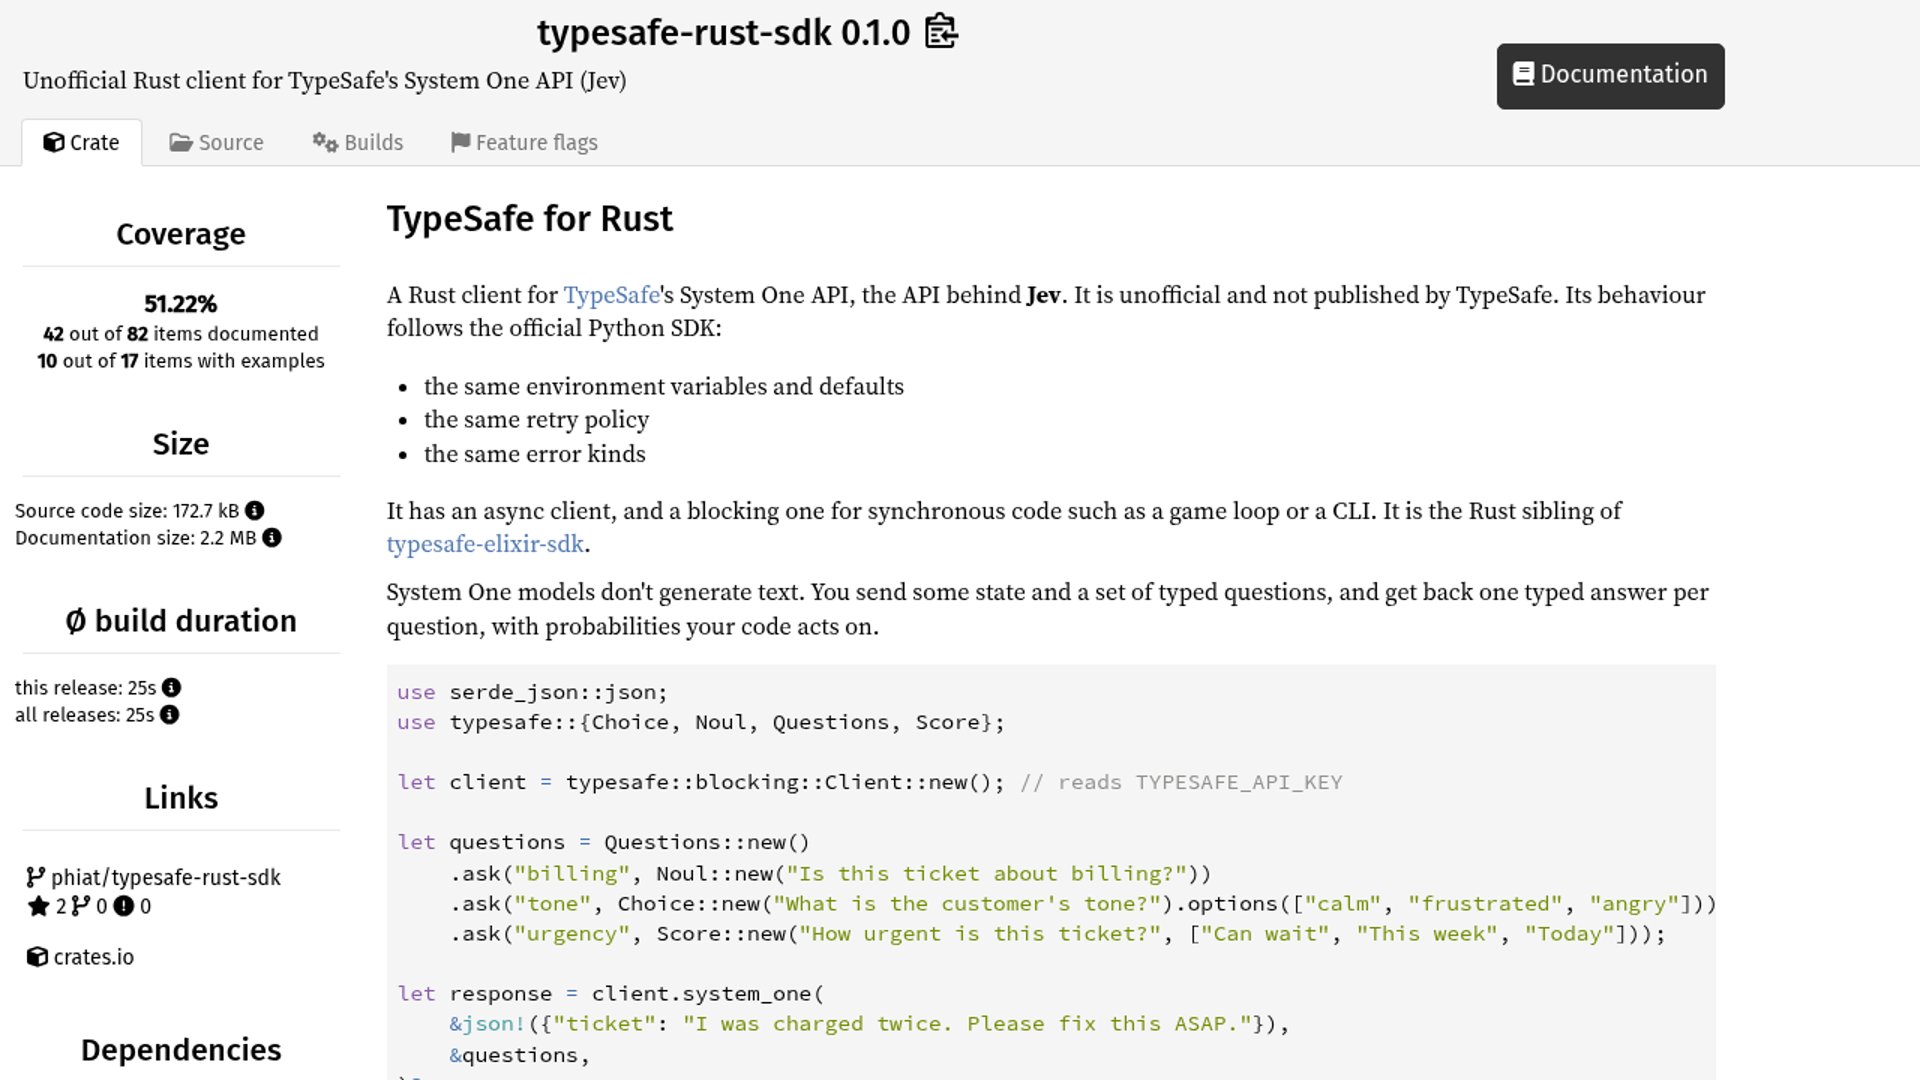
Task: Click the 'build duration' heading
Action: (x=181, y=621)
